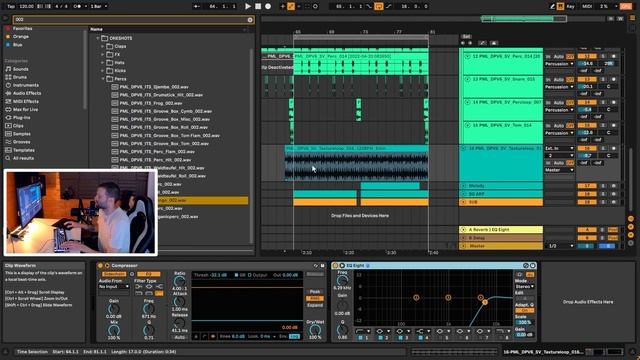
Task: Open the Drums browser category
Action: [x=20, y=77]
